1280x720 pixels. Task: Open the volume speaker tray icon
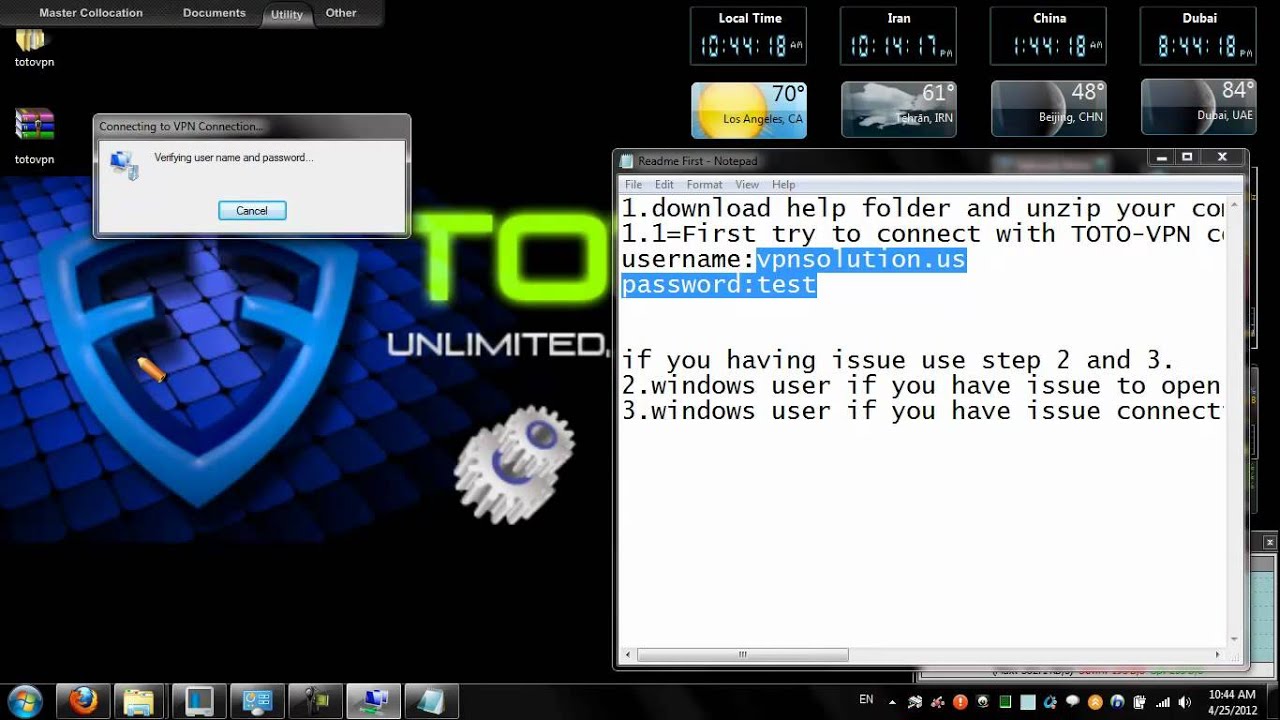click(x=1184, y=701)
